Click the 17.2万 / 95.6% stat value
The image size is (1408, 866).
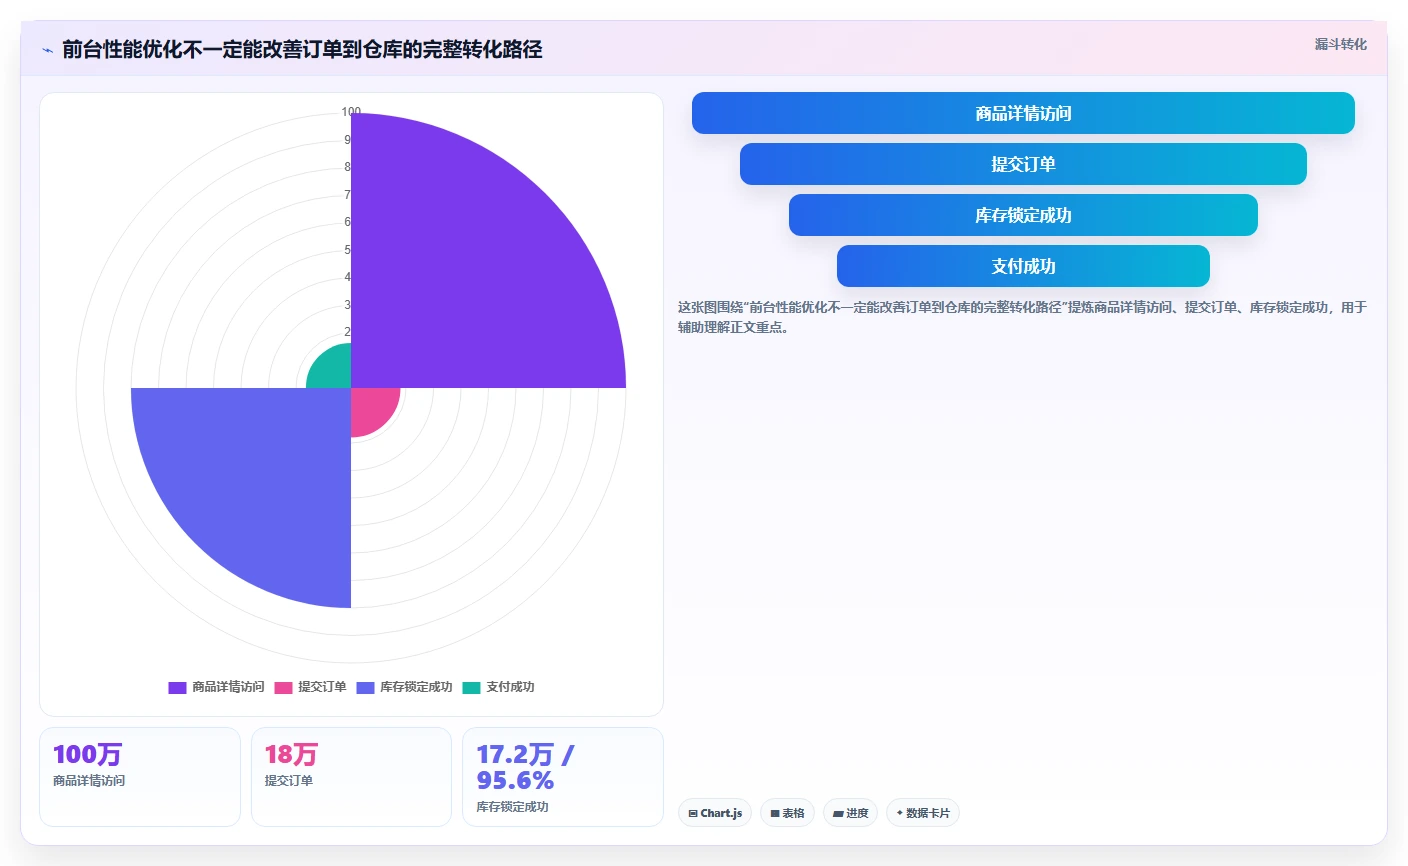pyautogui.click(x=525, y=767)
